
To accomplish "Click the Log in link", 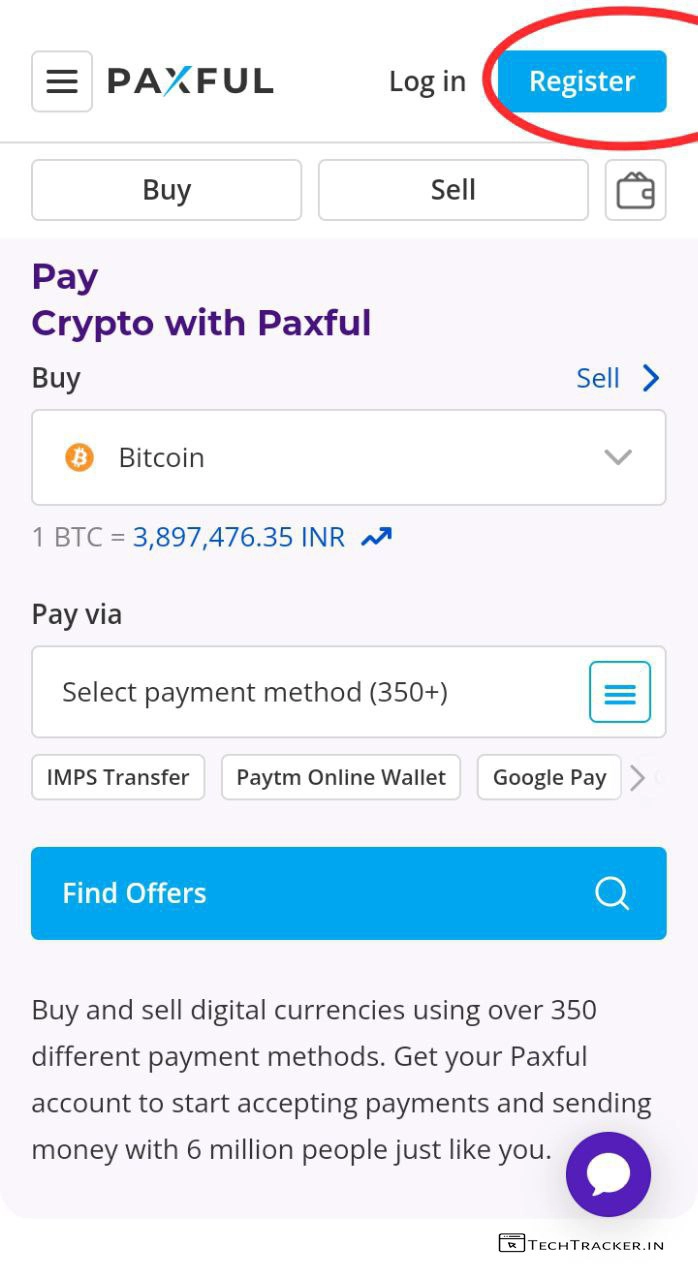I will [x=427, y=82].
